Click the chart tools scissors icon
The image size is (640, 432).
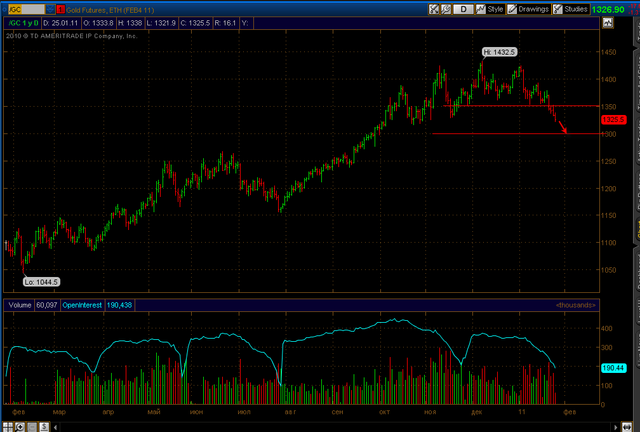pyautogui.click(x=434, y=9)
